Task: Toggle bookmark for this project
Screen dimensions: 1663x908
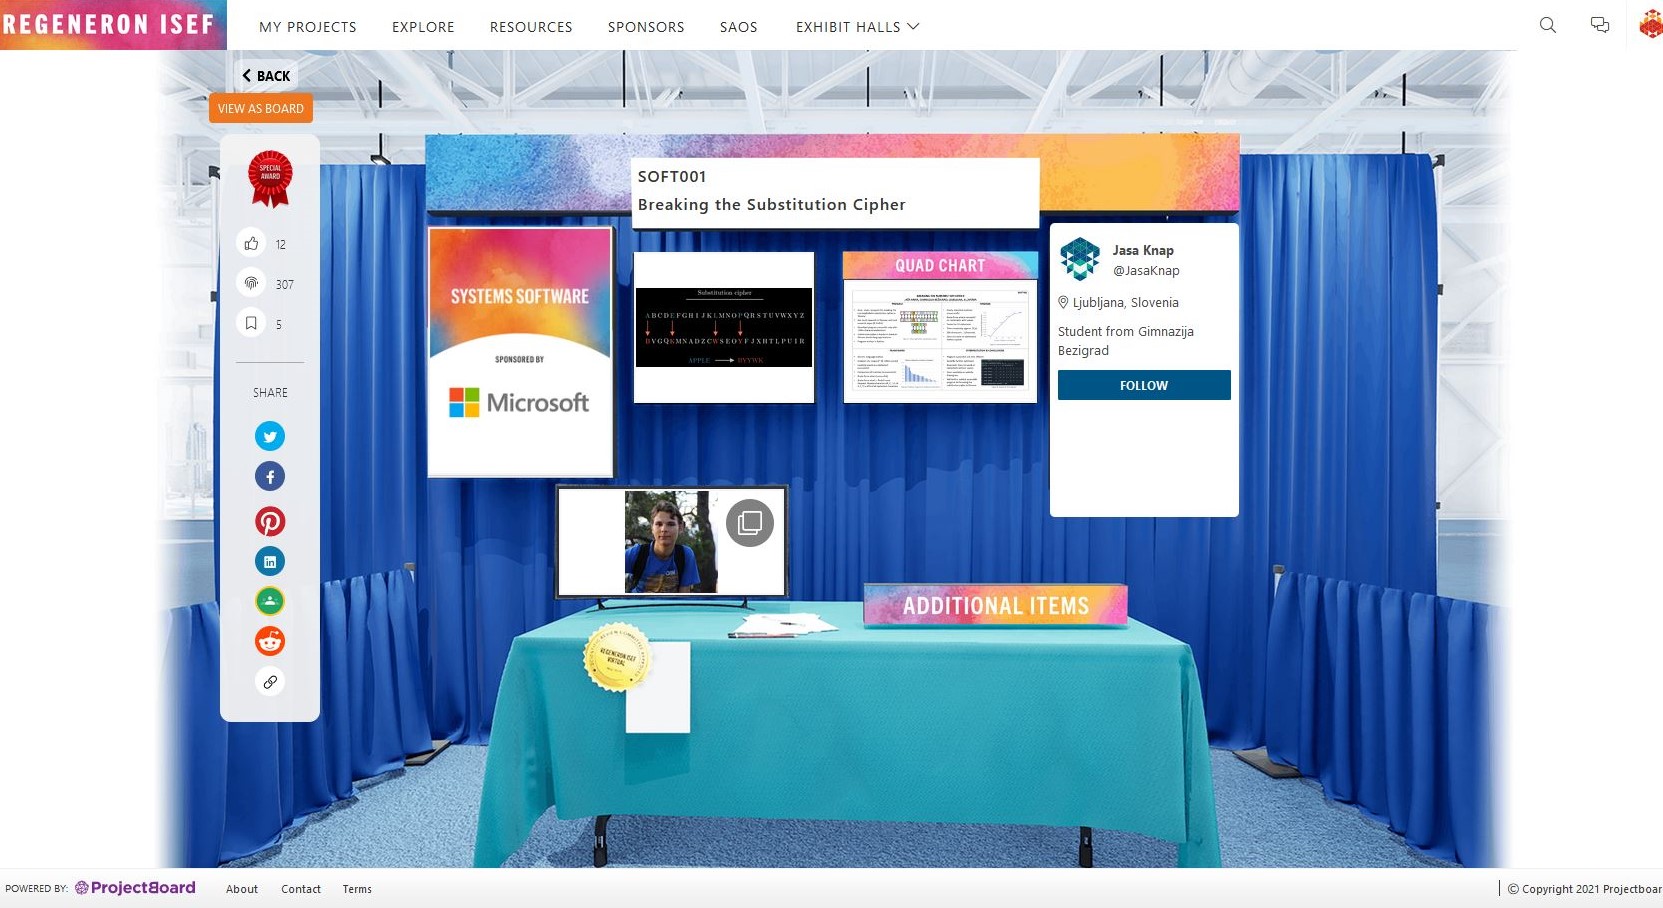Action: point(252,323)
